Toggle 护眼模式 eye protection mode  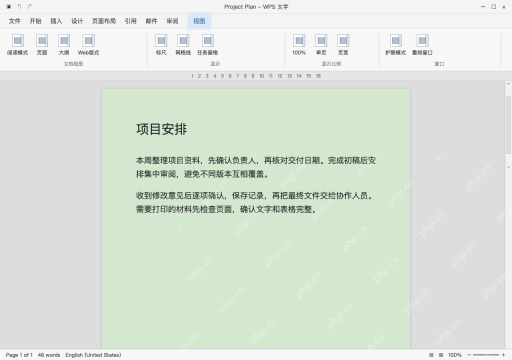(x=396, y=45)
